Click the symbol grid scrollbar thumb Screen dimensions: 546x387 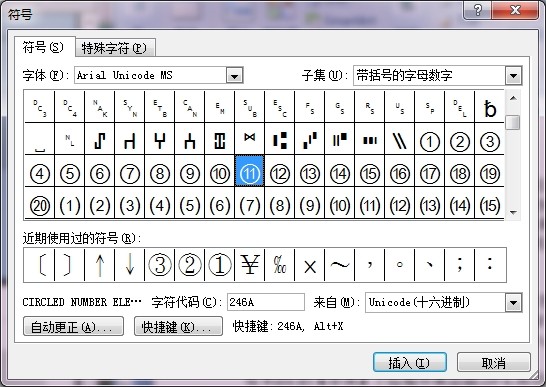click(x=513, y=122)
